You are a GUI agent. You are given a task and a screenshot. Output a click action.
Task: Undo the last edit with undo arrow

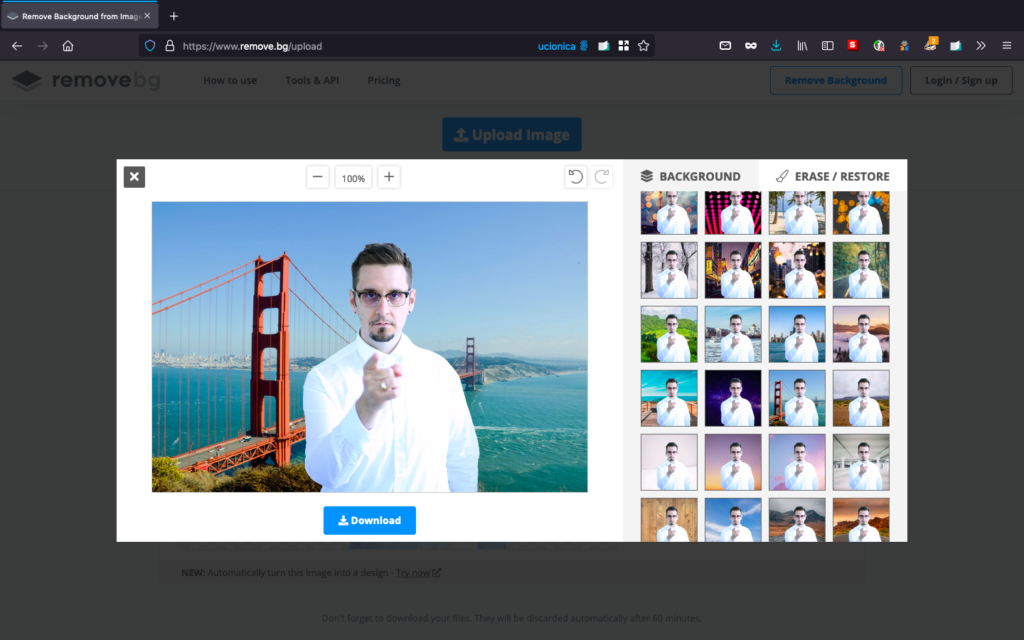[x=576, y=177]
